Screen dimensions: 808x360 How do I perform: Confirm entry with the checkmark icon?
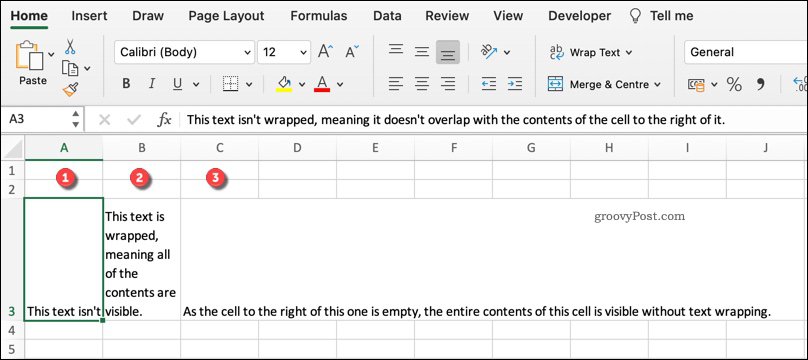click(134, 120)
